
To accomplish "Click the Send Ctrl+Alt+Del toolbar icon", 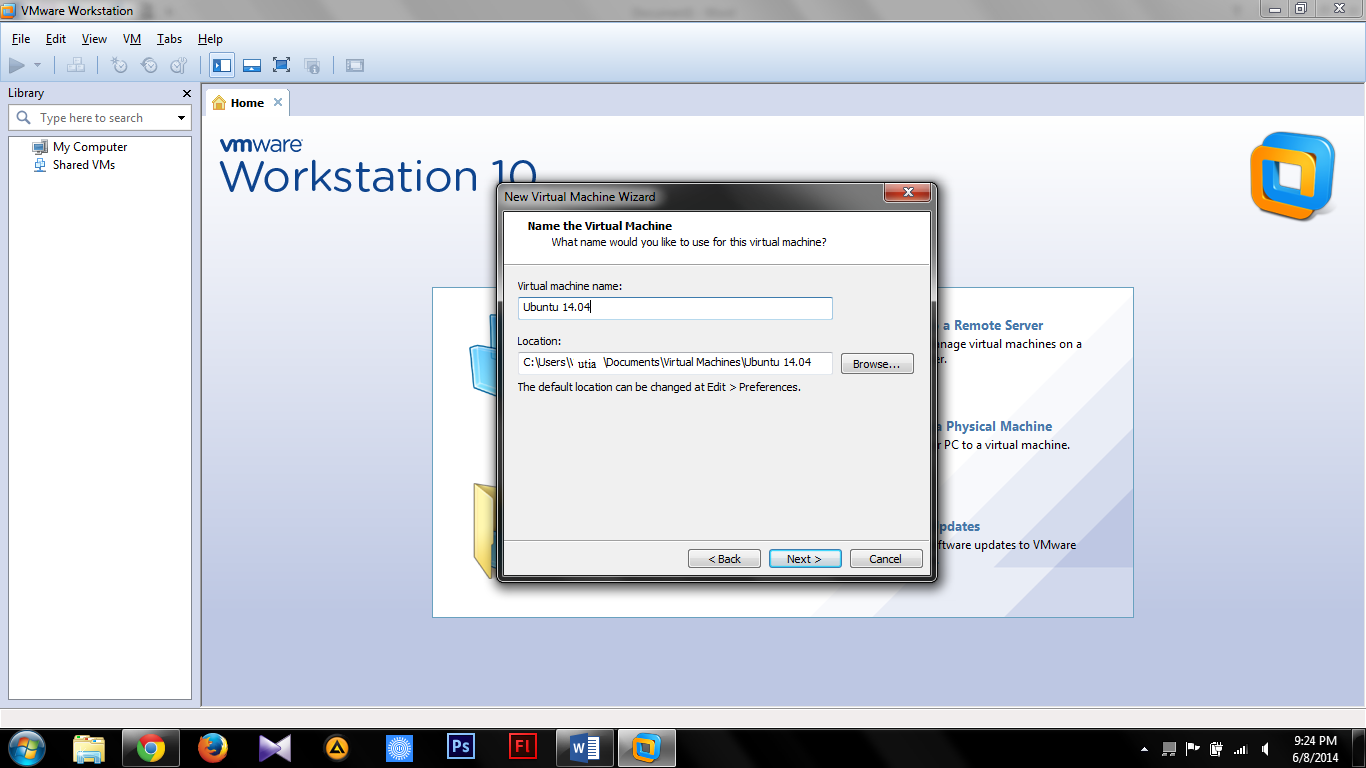I will [x=76, y=65].
